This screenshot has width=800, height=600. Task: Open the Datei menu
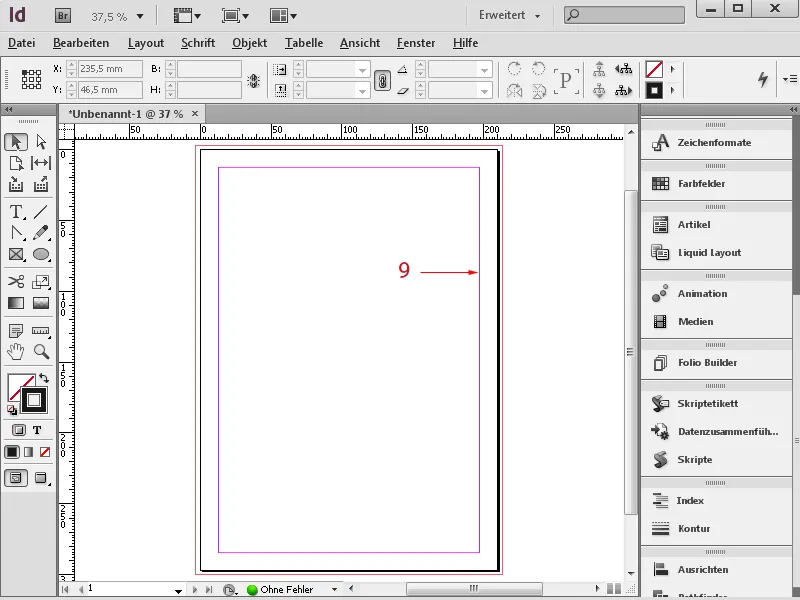(21, 43)
